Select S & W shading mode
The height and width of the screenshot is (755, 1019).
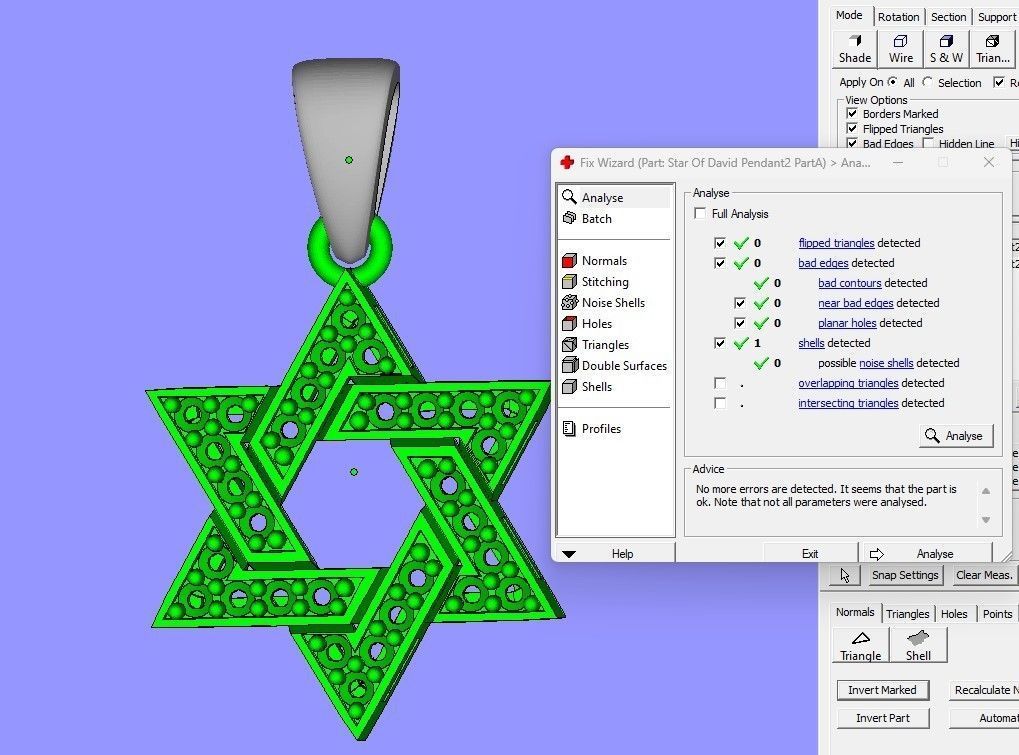click(x=946, y=49)
